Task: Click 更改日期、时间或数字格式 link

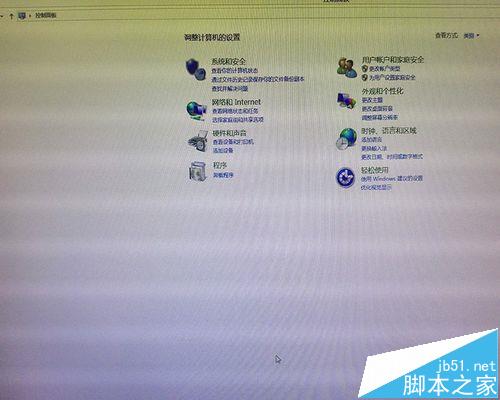Action: pos(392,156)
